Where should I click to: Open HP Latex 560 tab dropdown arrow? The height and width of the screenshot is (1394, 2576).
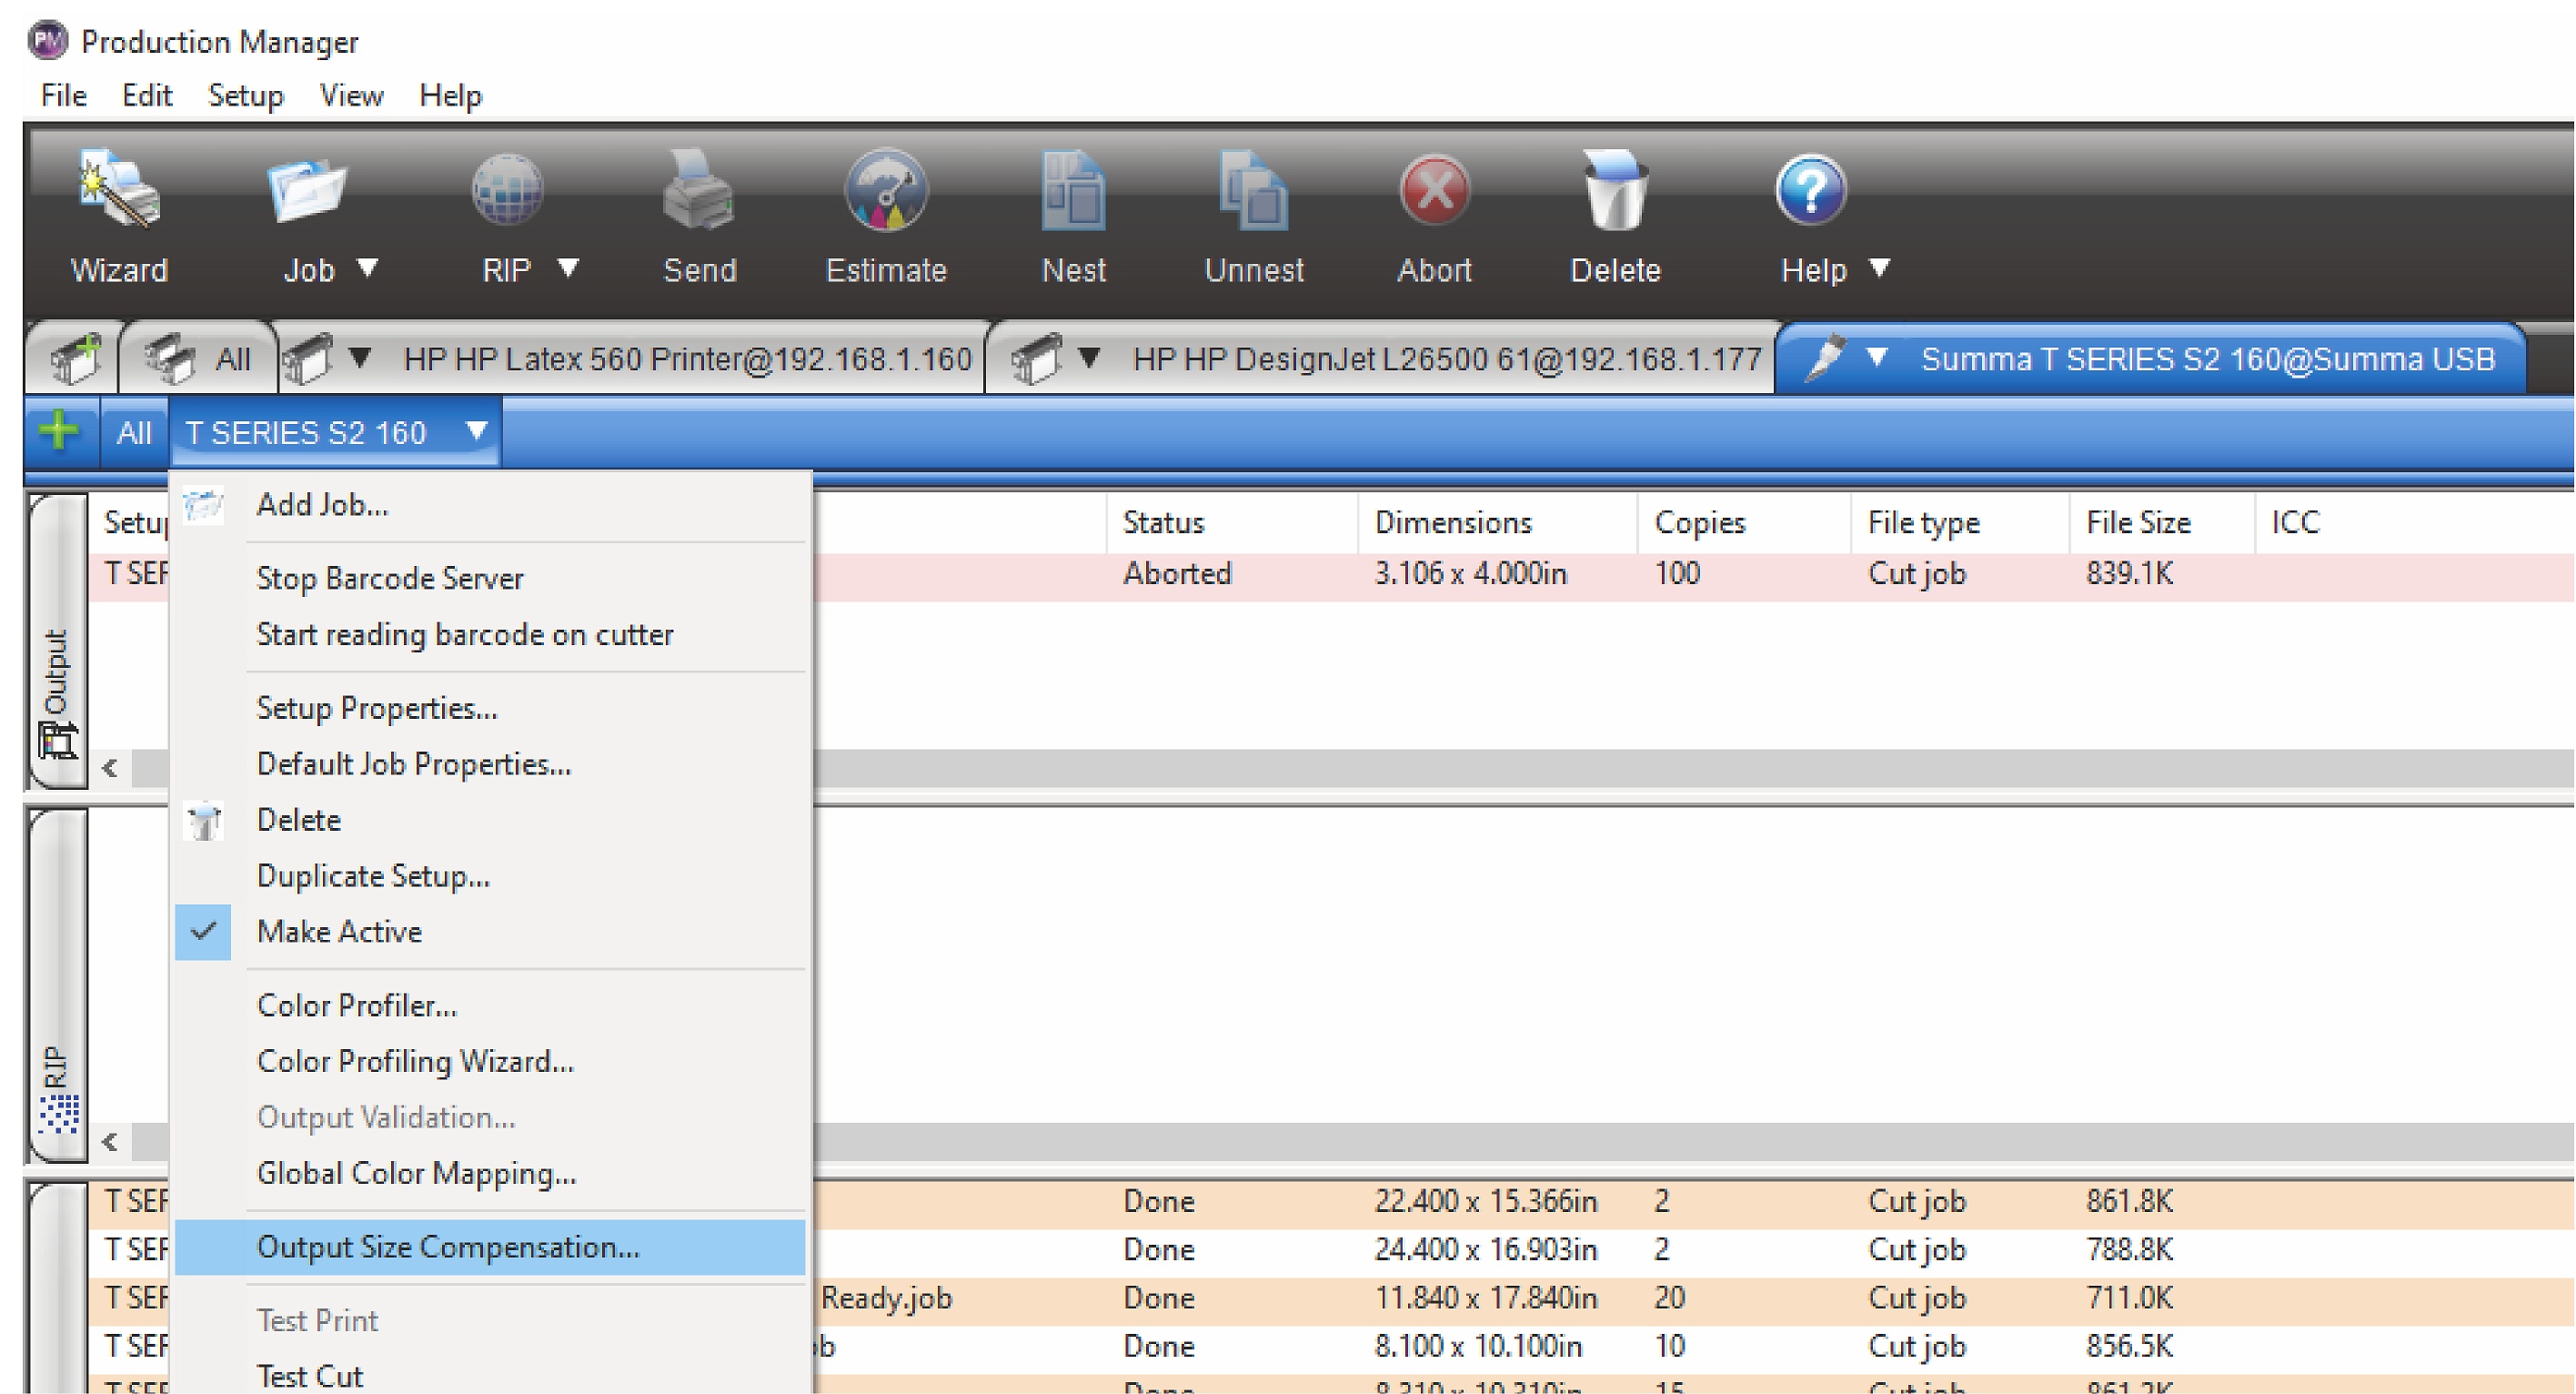coord(360,357)
